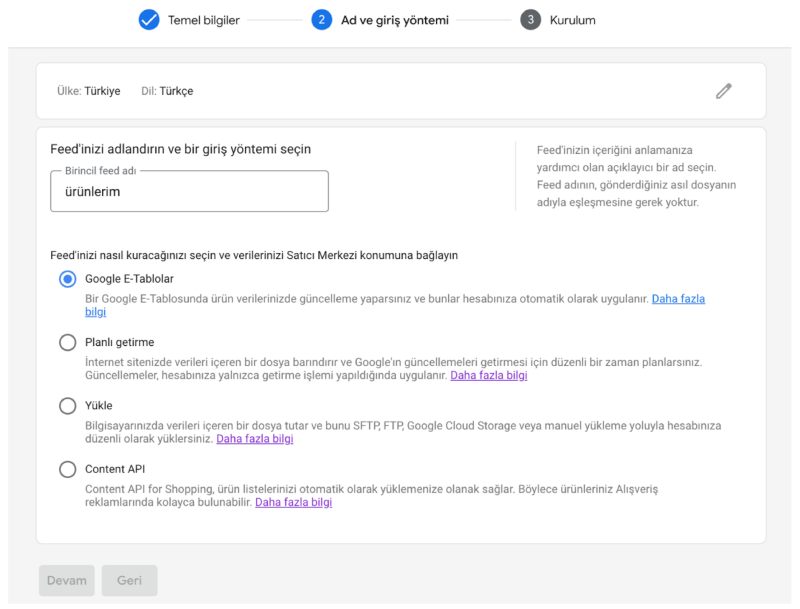Open Daha fazla bilgi link under Google E-Tablolar
Image resolution: width=800 pixels, height=609 pixels.
(x=678, y=299)
